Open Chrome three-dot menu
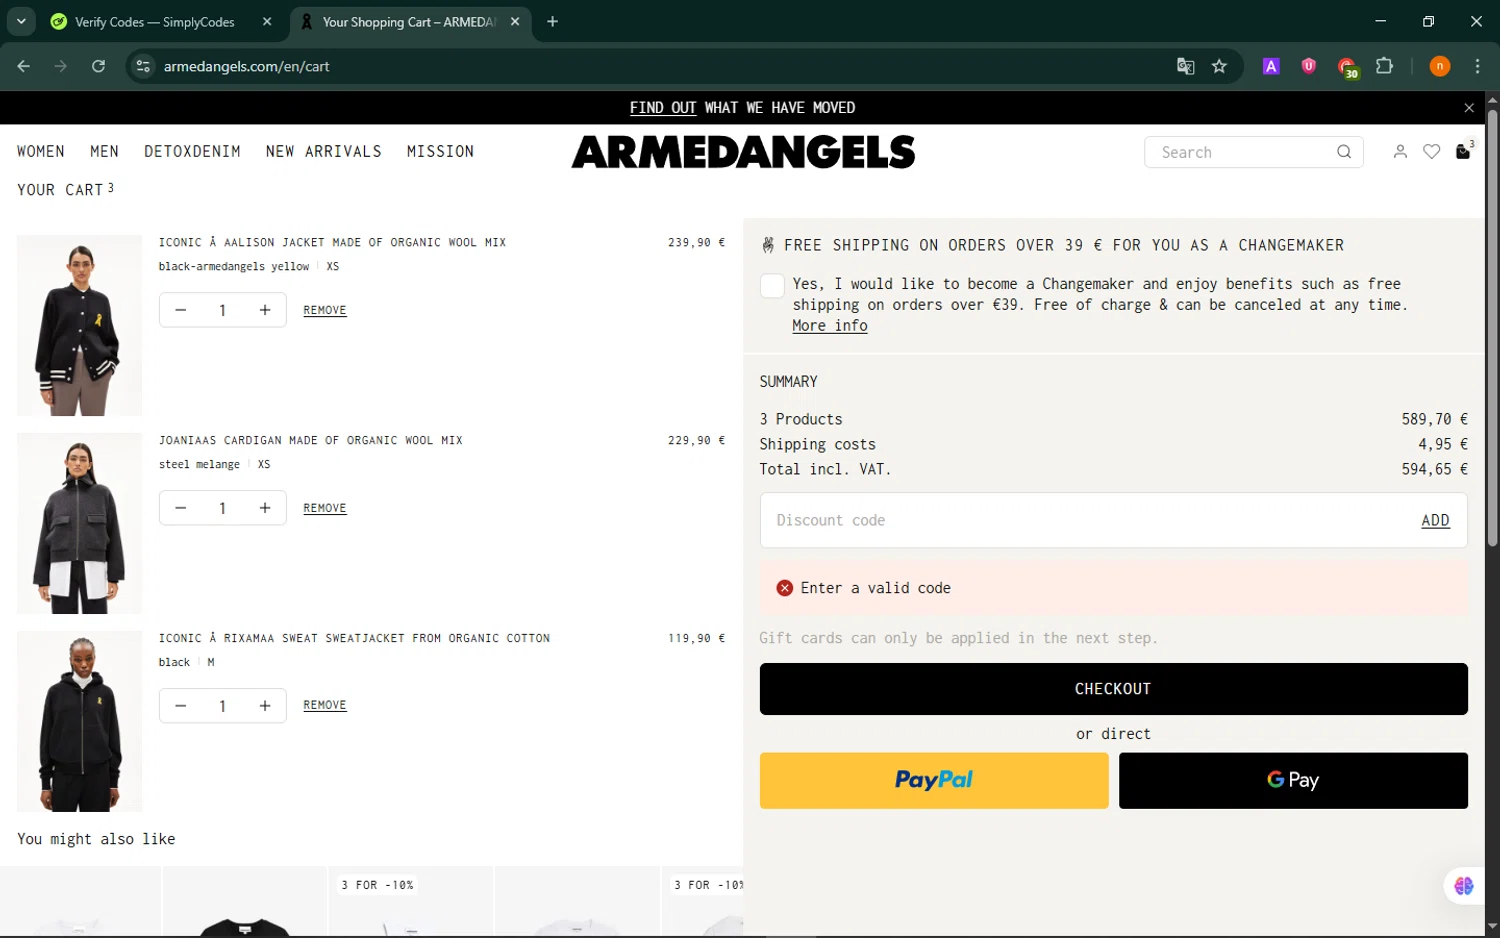 [x=1477, y=66]
